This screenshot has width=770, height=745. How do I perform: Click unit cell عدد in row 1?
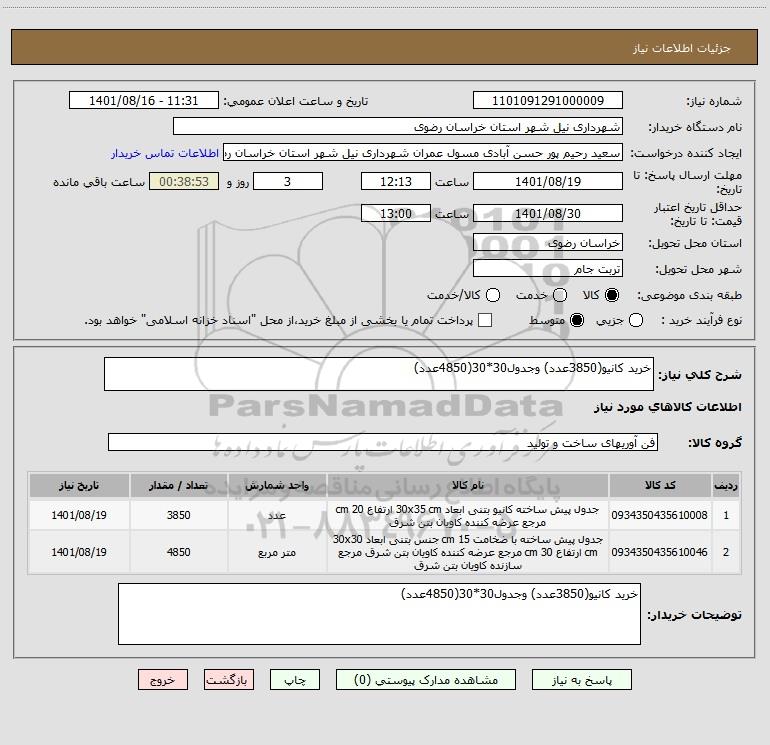pos(277,515)
